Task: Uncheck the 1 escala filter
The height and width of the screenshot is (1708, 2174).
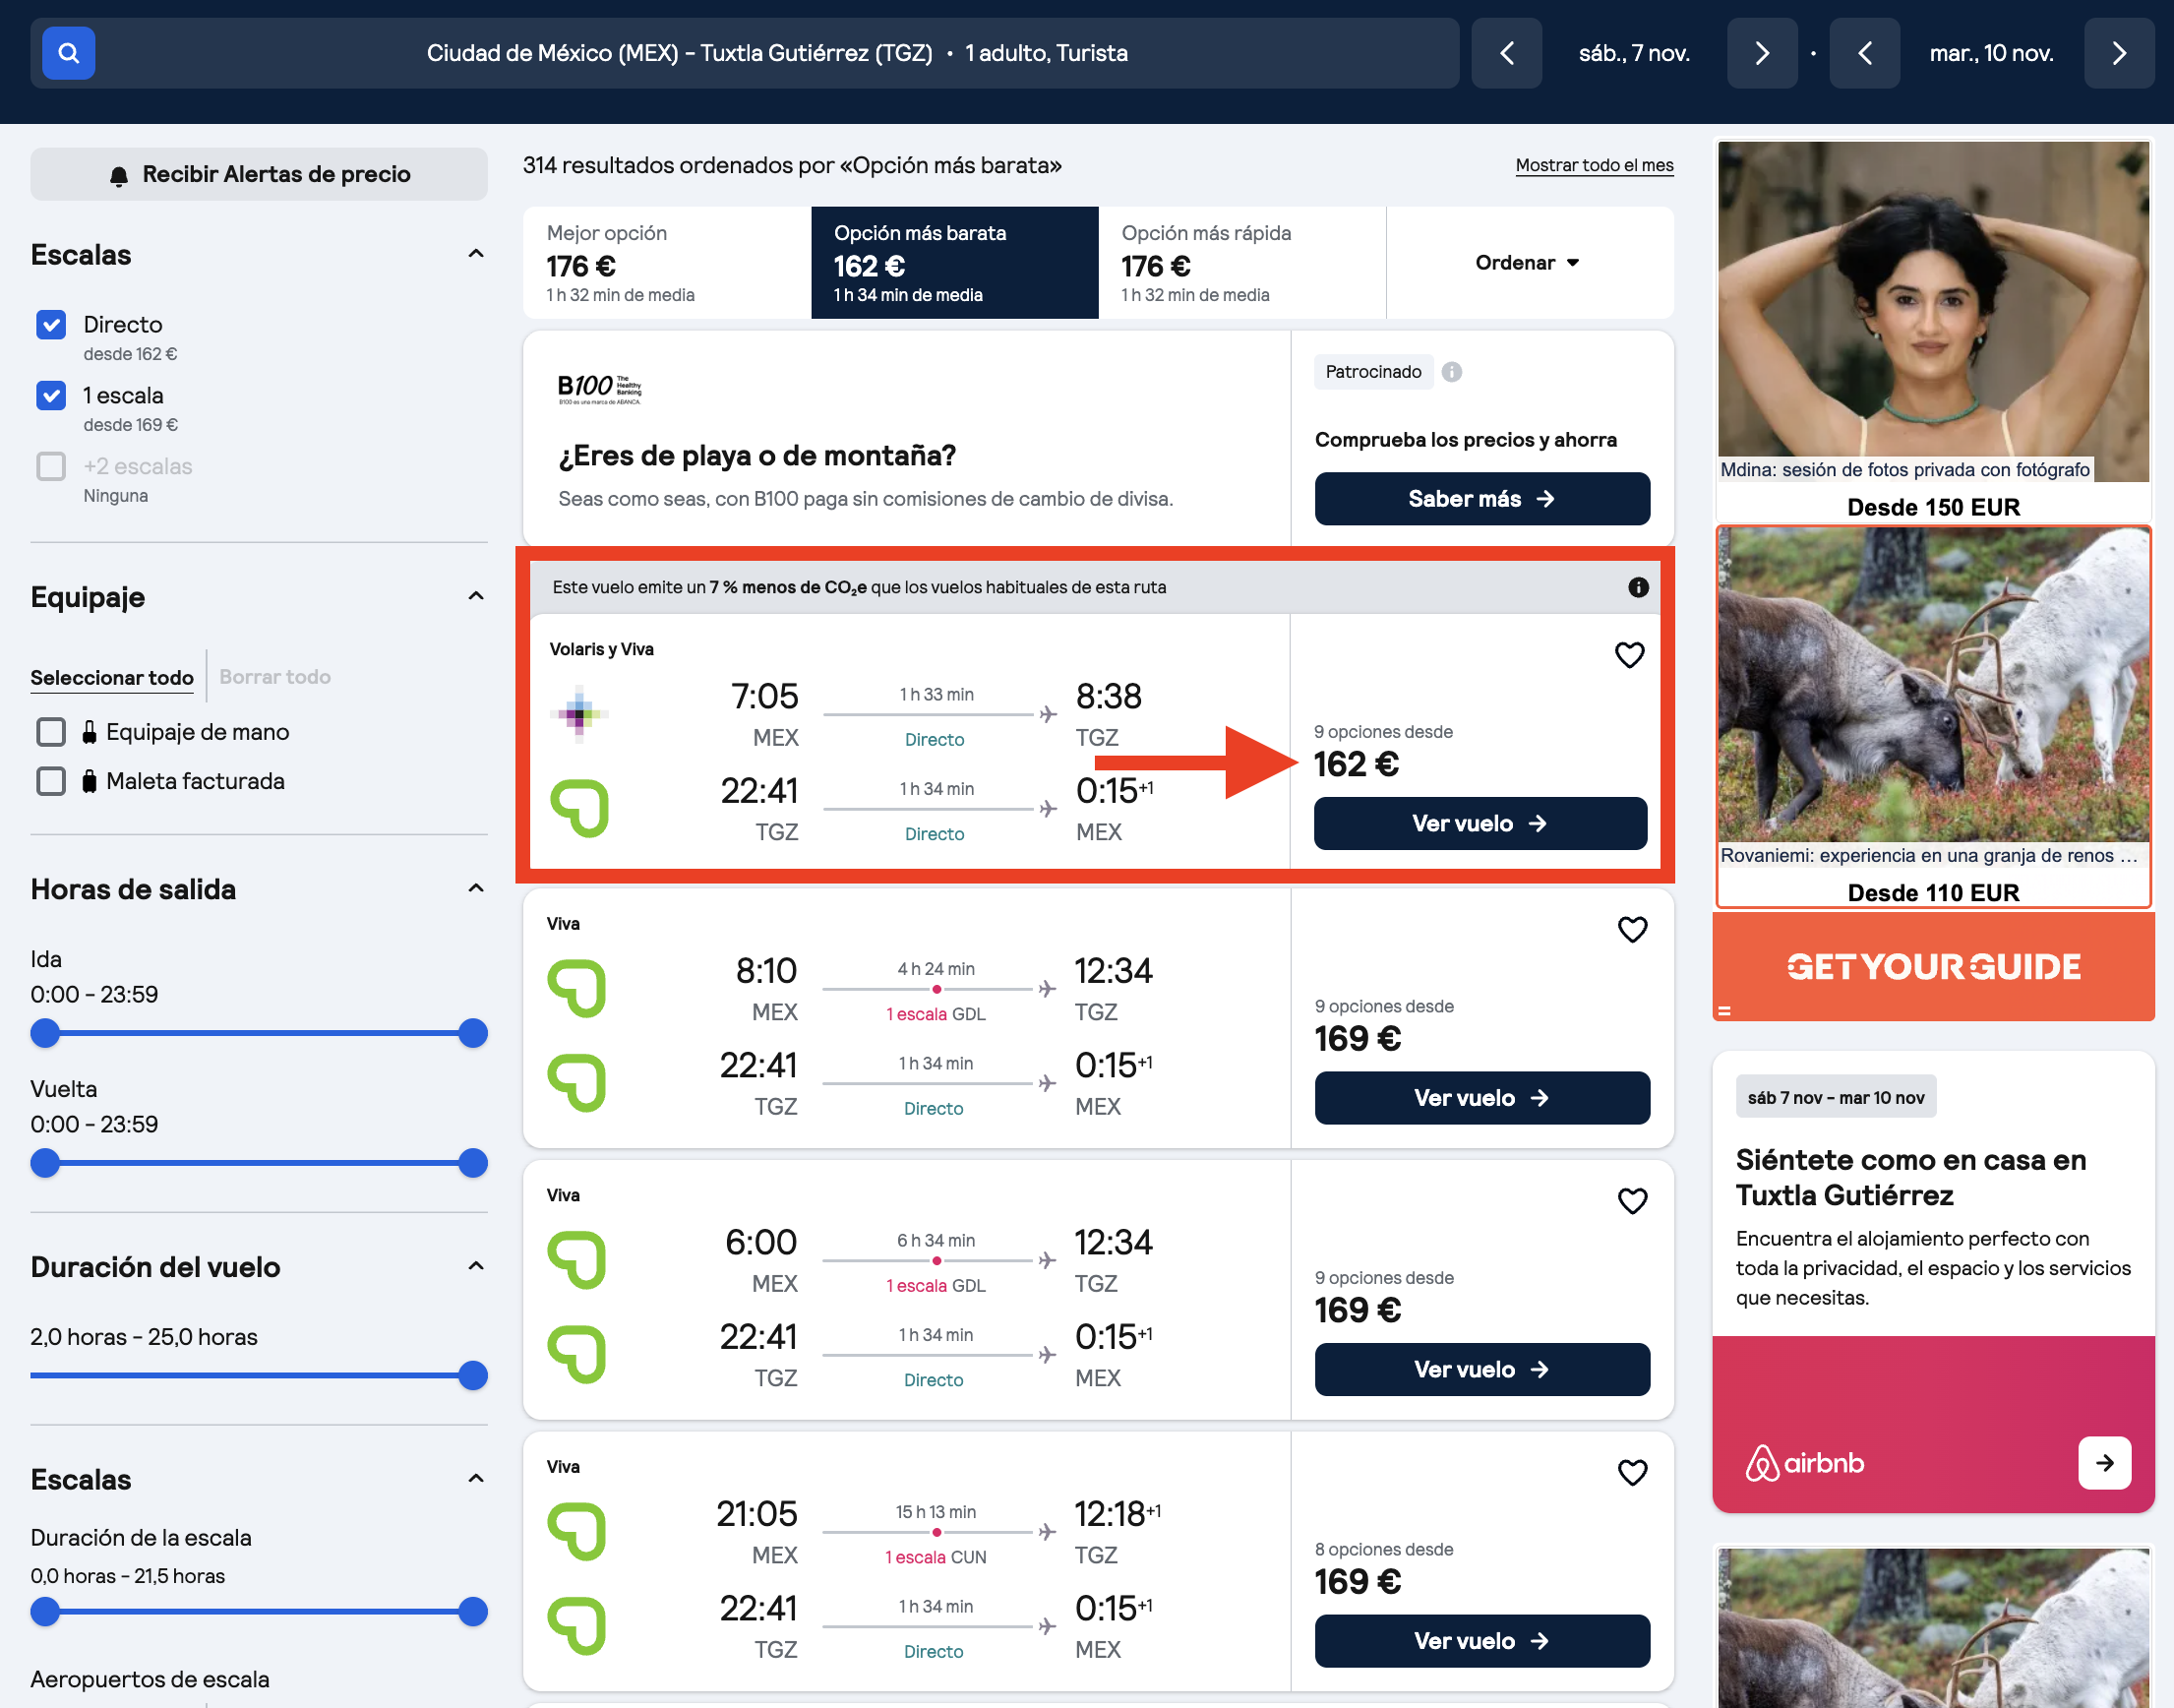Action: coord(51,395)
